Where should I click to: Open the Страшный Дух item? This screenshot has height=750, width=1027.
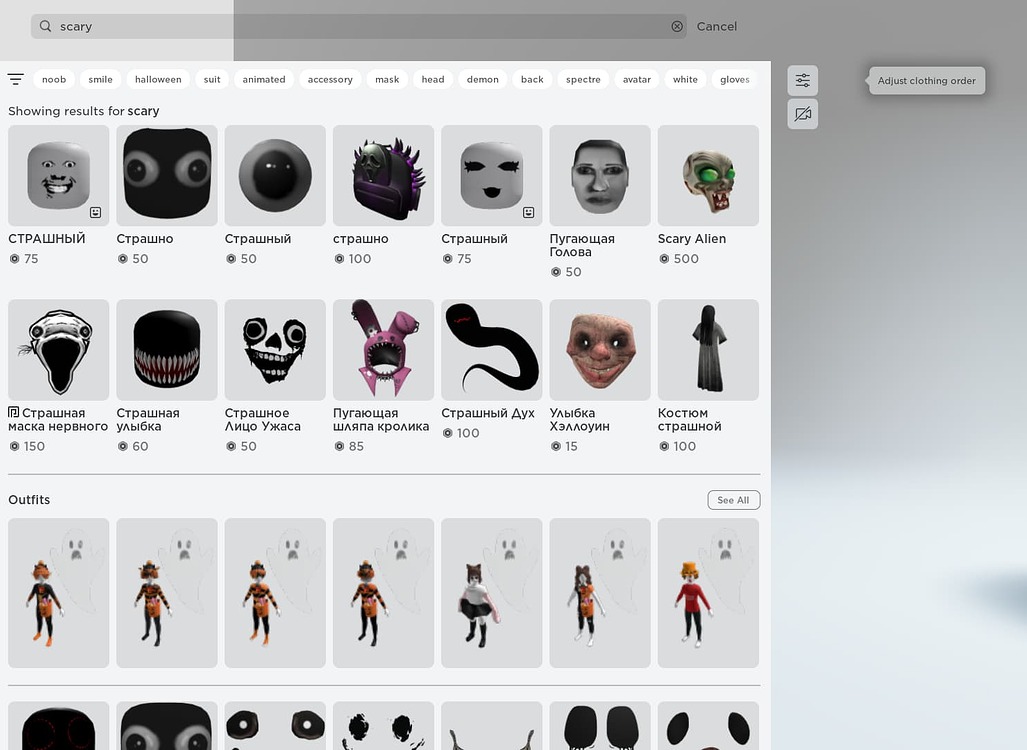[x=491, y=349]
